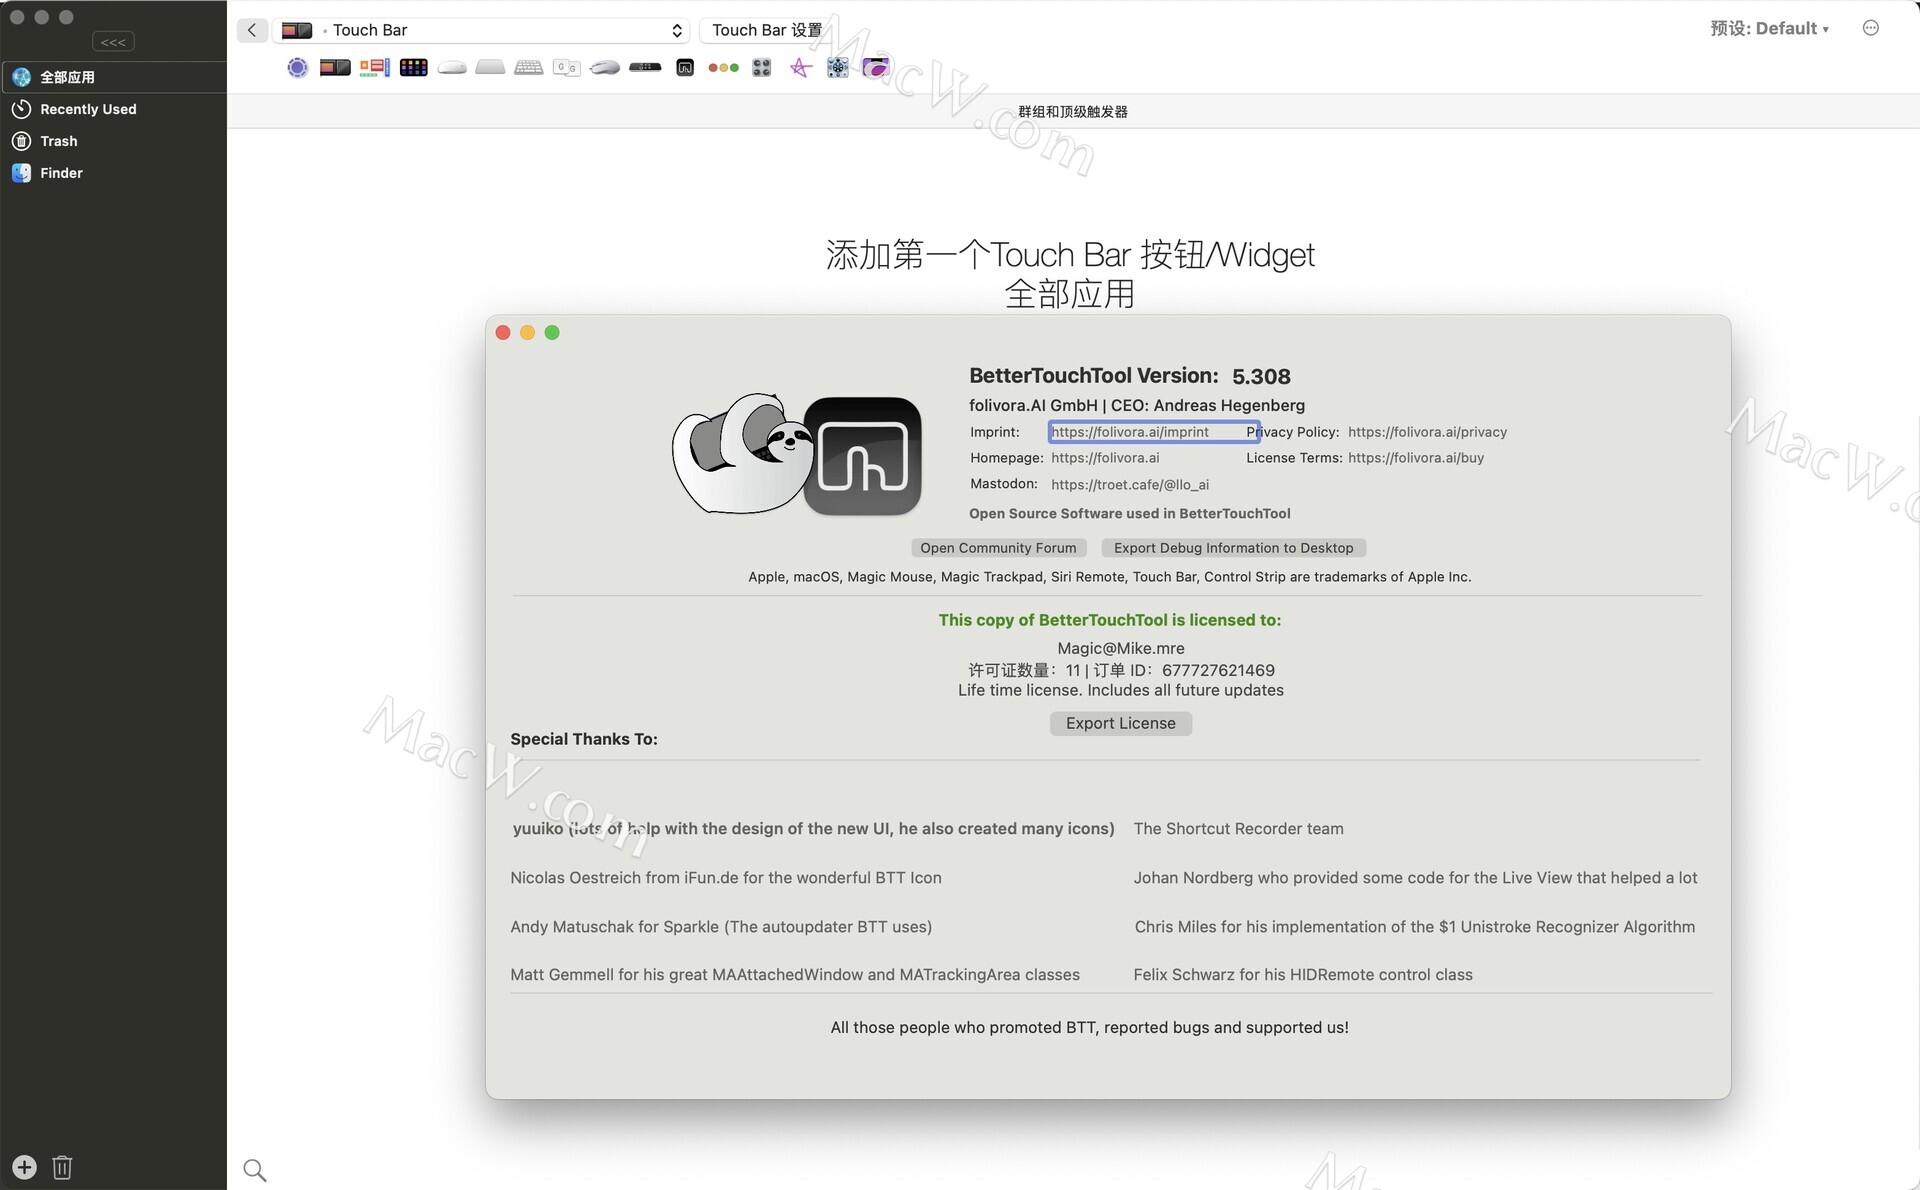Delete selected app with the trash icon

point(62,1167)
